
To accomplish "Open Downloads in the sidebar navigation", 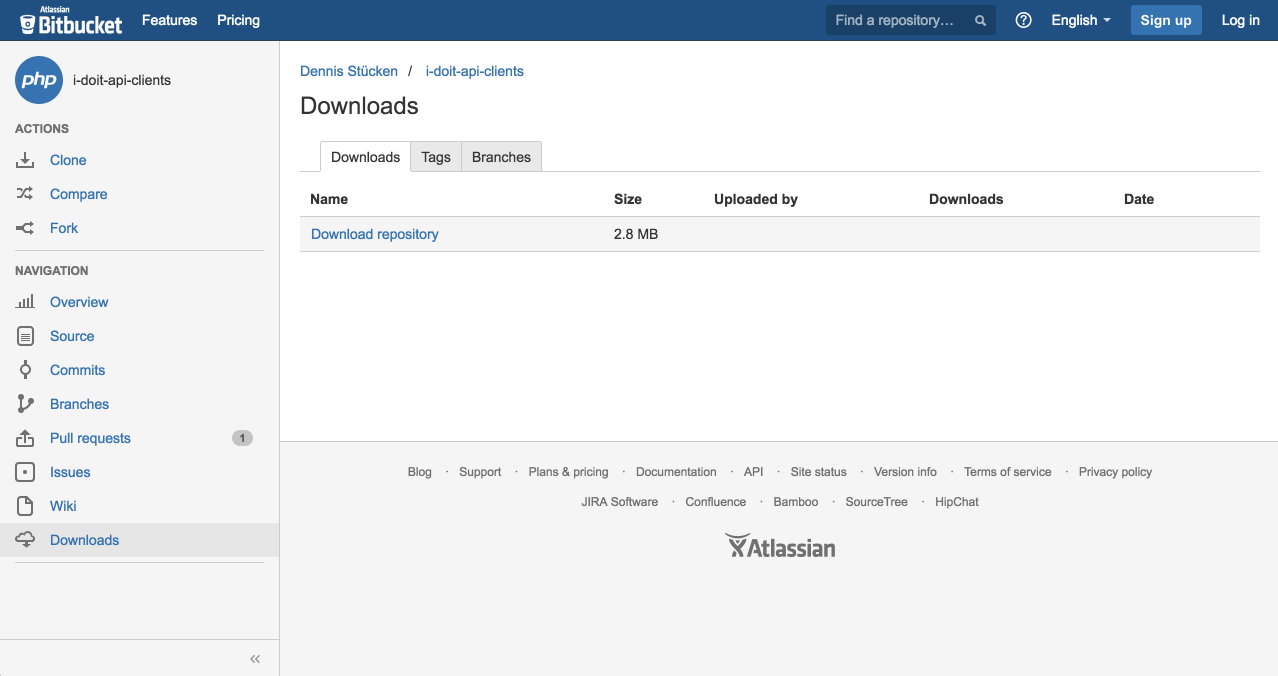I will pos(84,540).
